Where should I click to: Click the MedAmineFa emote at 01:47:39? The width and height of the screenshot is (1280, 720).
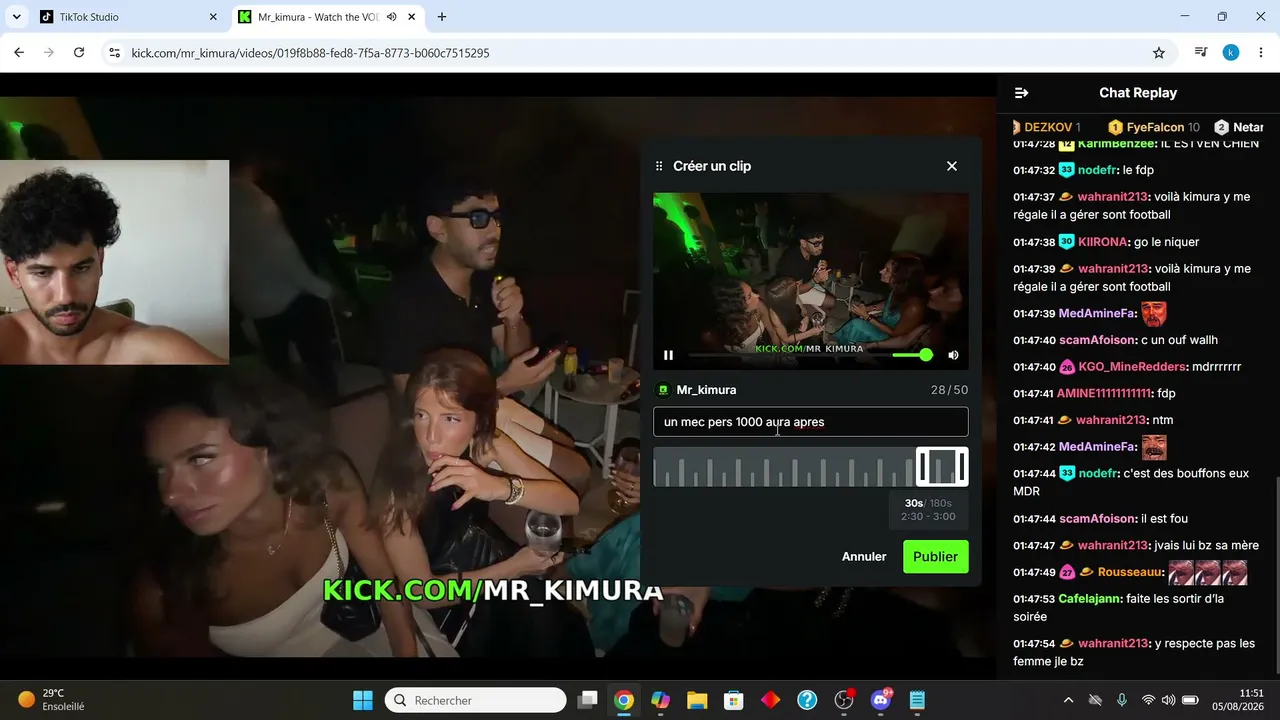click(1154, 314)
